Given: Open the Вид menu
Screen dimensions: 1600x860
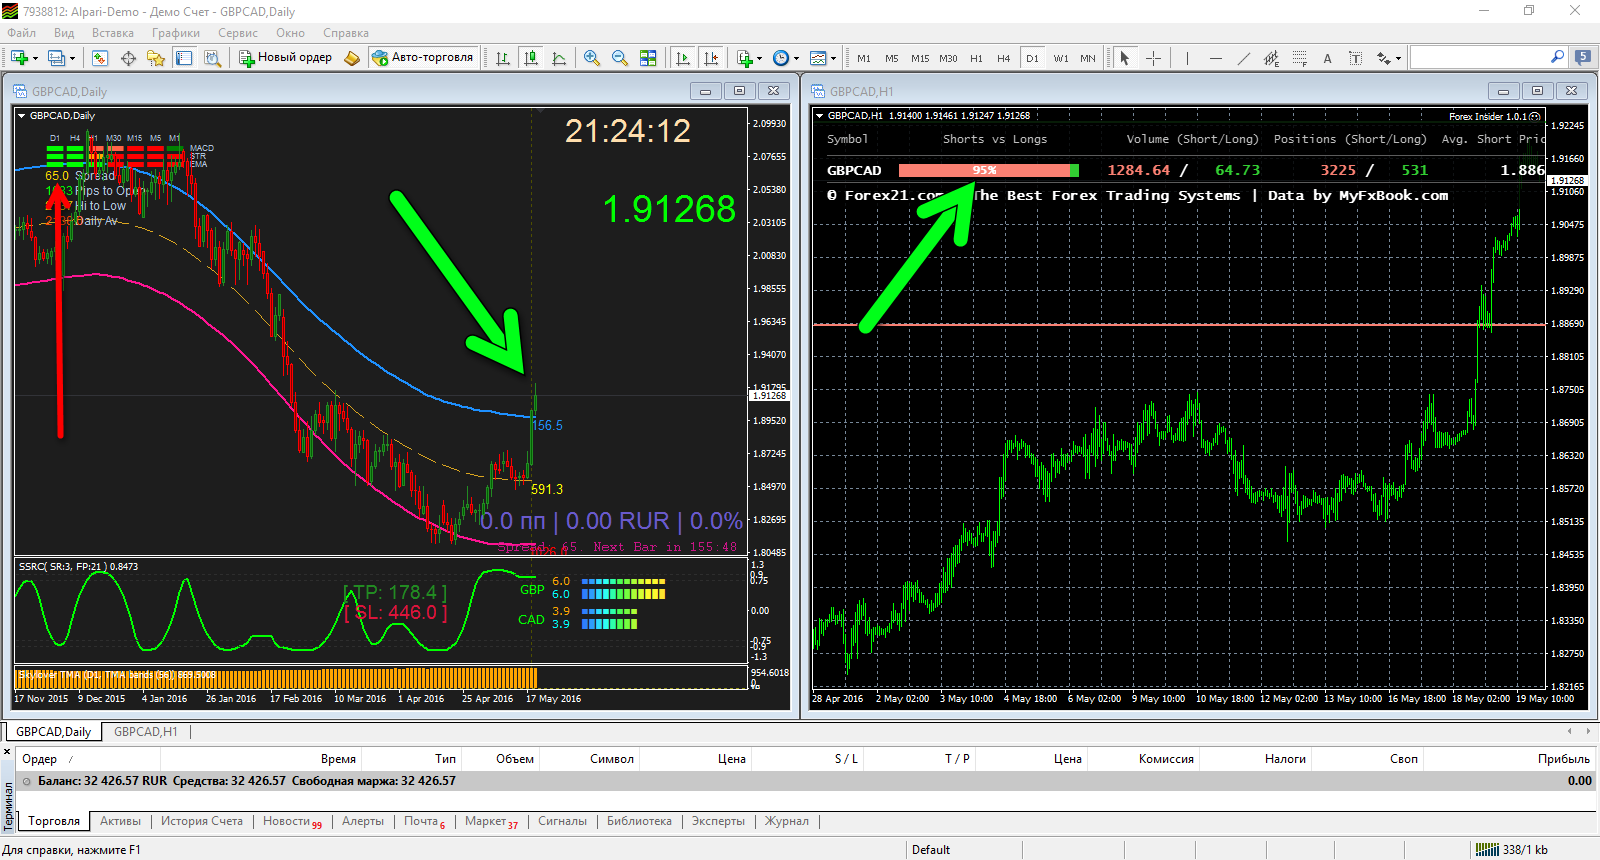Looking at the screenshot, I should [64, 33].
